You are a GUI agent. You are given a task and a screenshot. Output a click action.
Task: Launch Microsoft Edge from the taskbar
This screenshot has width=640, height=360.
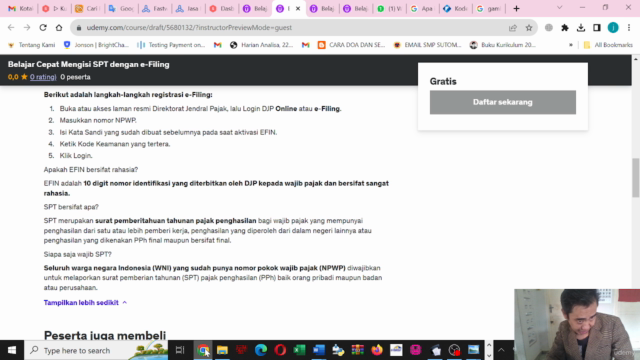click(x=261, y=350)
